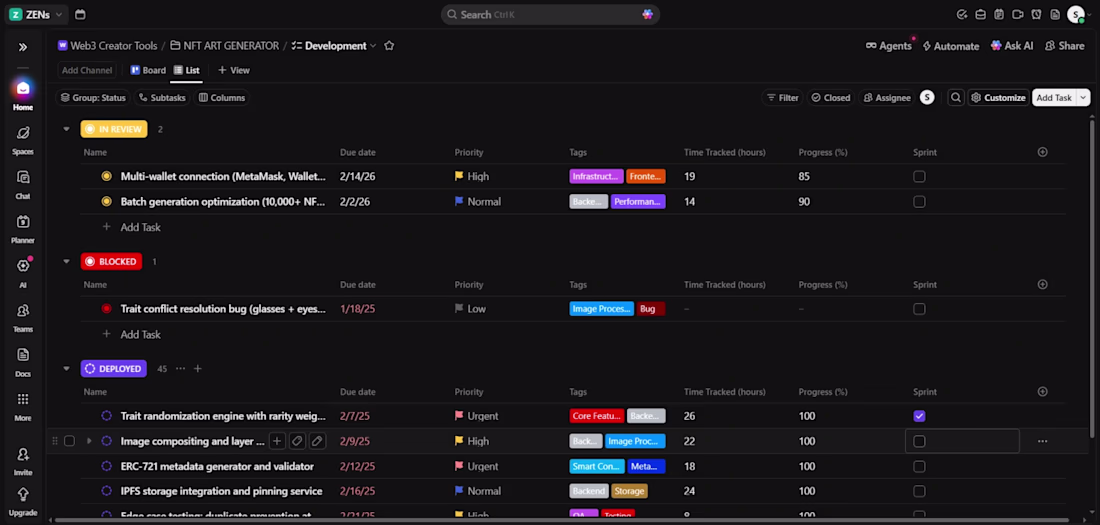Switch to the Board view tab
The height and width of the screenshot is (525, 1100).
[x=148, y=70]
